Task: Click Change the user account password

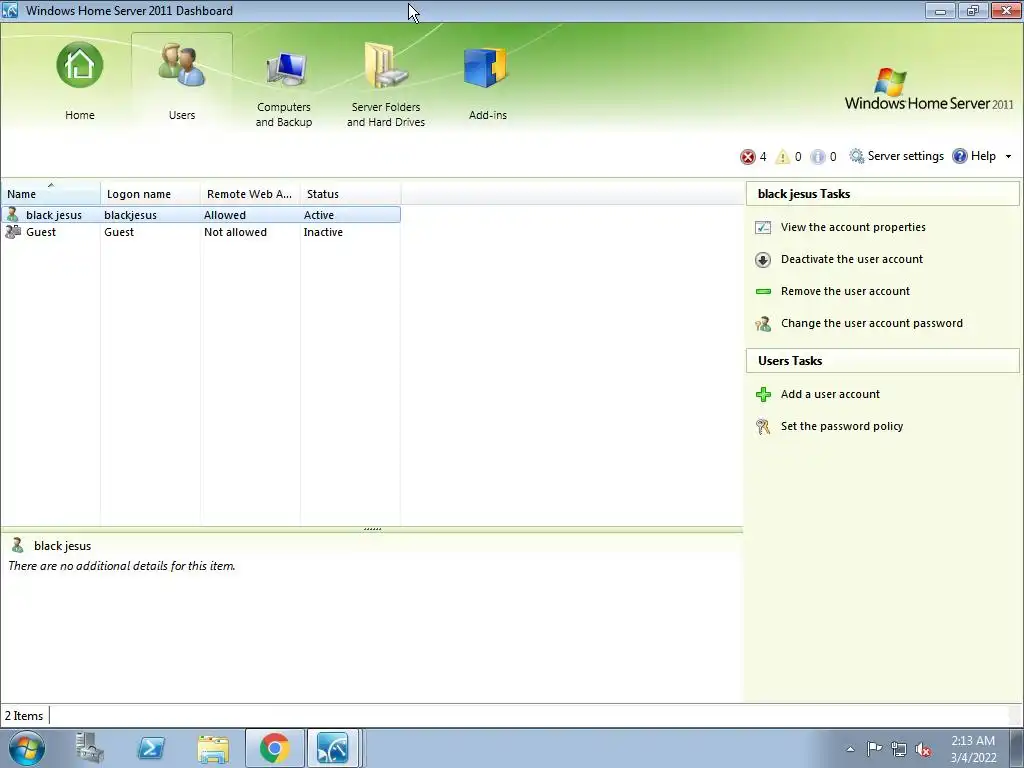Action: coord(872,323)
